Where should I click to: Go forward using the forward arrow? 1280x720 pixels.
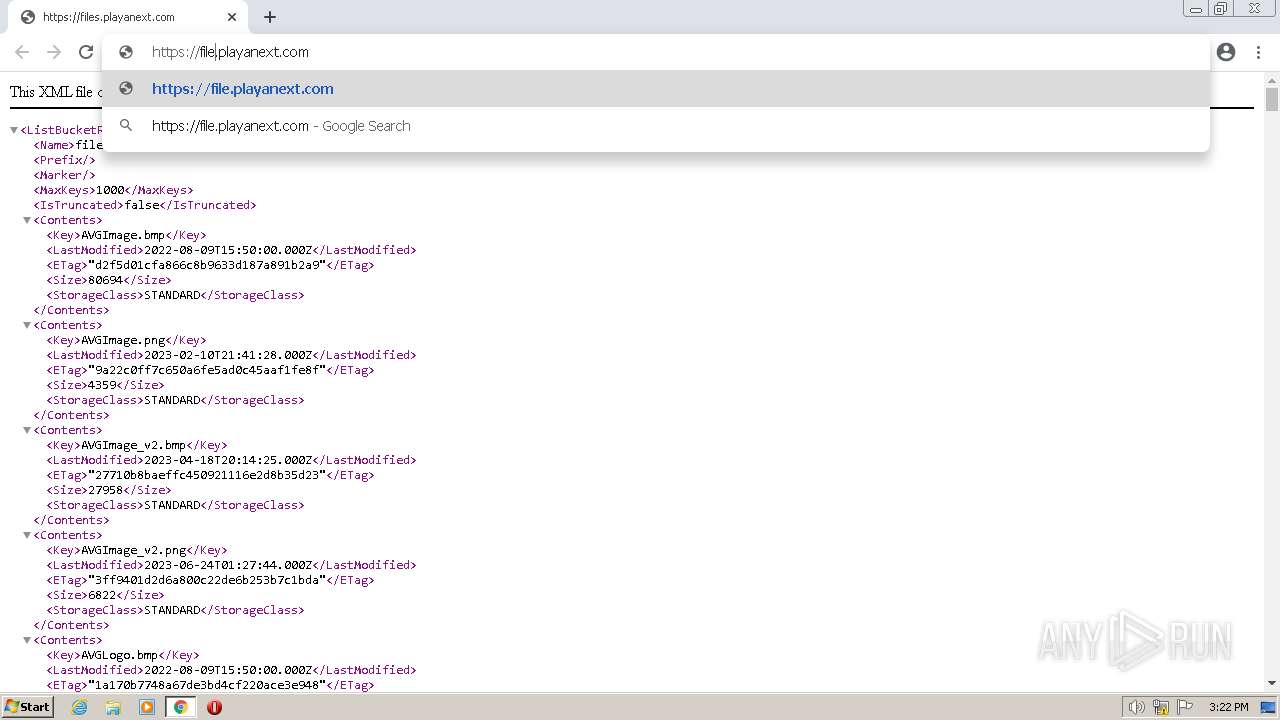pos(54,52)
